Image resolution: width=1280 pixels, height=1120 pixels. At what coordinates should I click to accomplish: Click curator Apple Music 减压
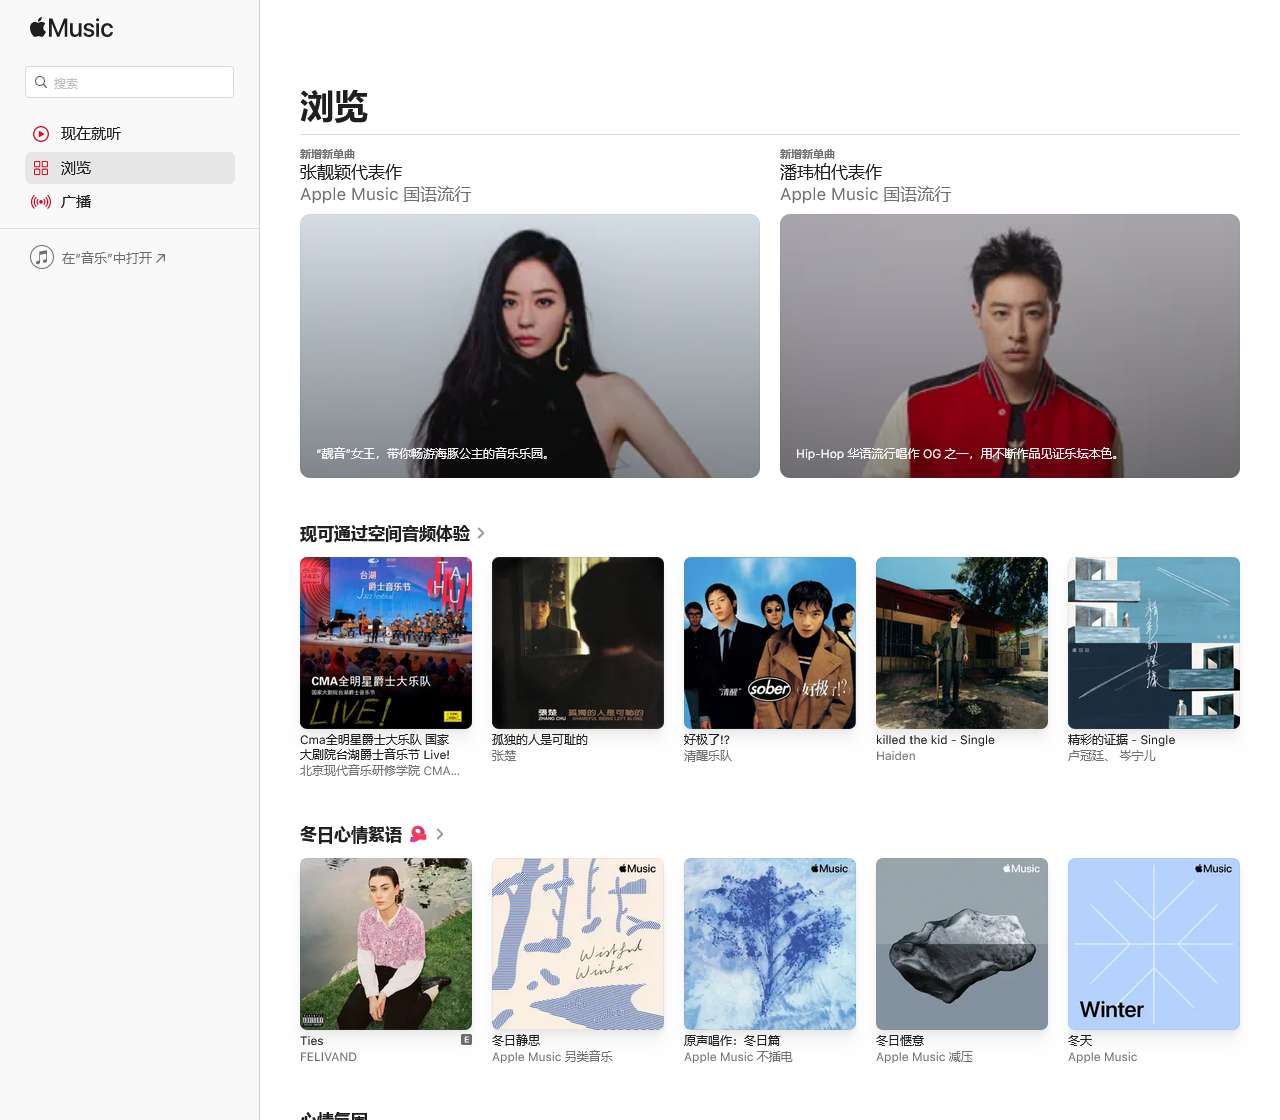coord(924,1057)
